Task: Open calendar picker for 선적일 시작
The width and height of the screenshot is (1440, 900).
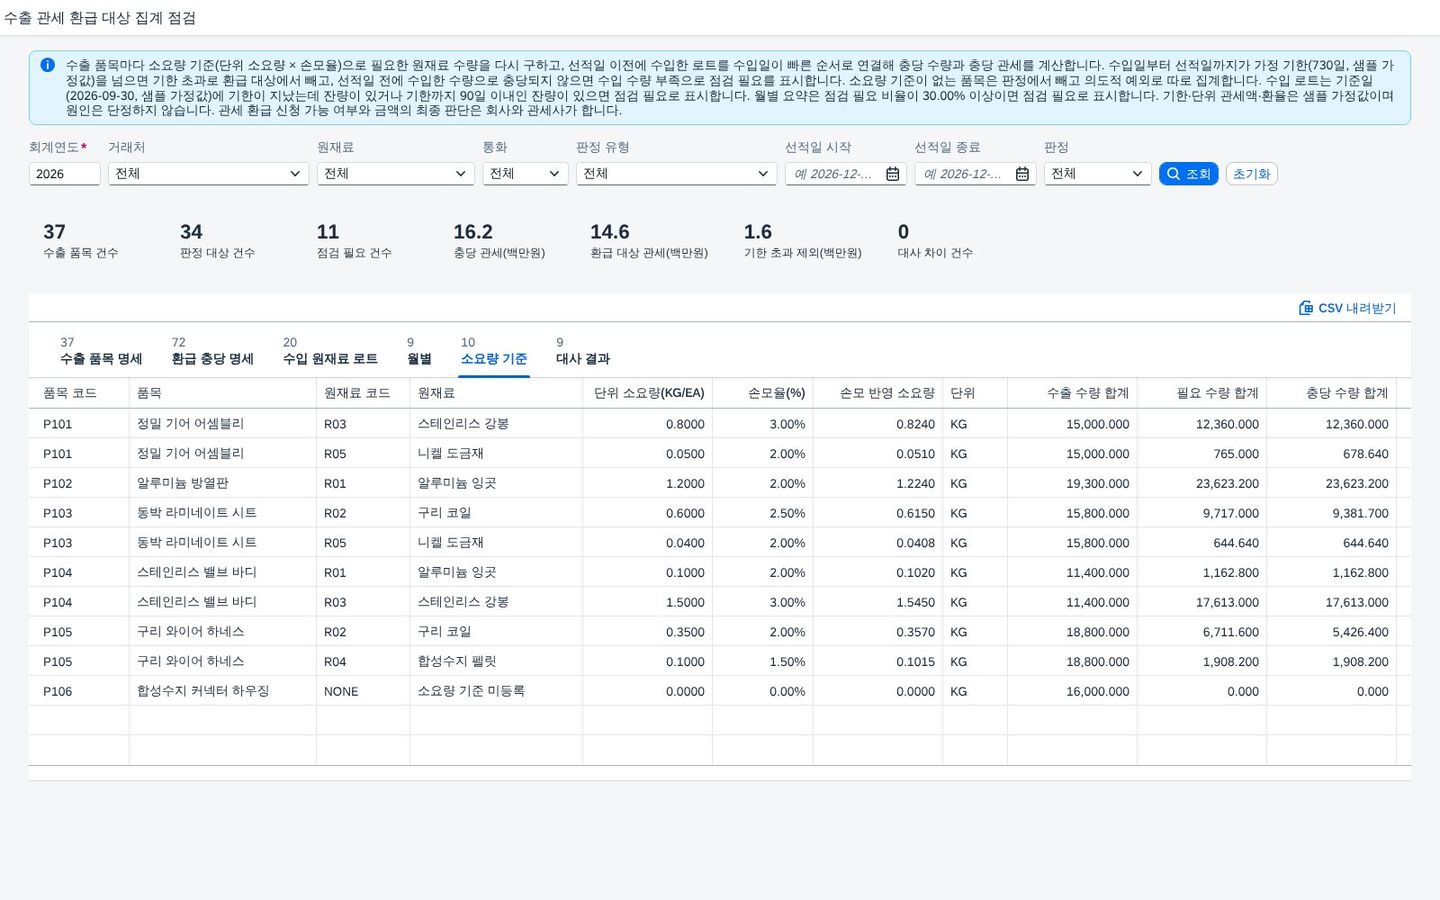Action: pos(893,174)
